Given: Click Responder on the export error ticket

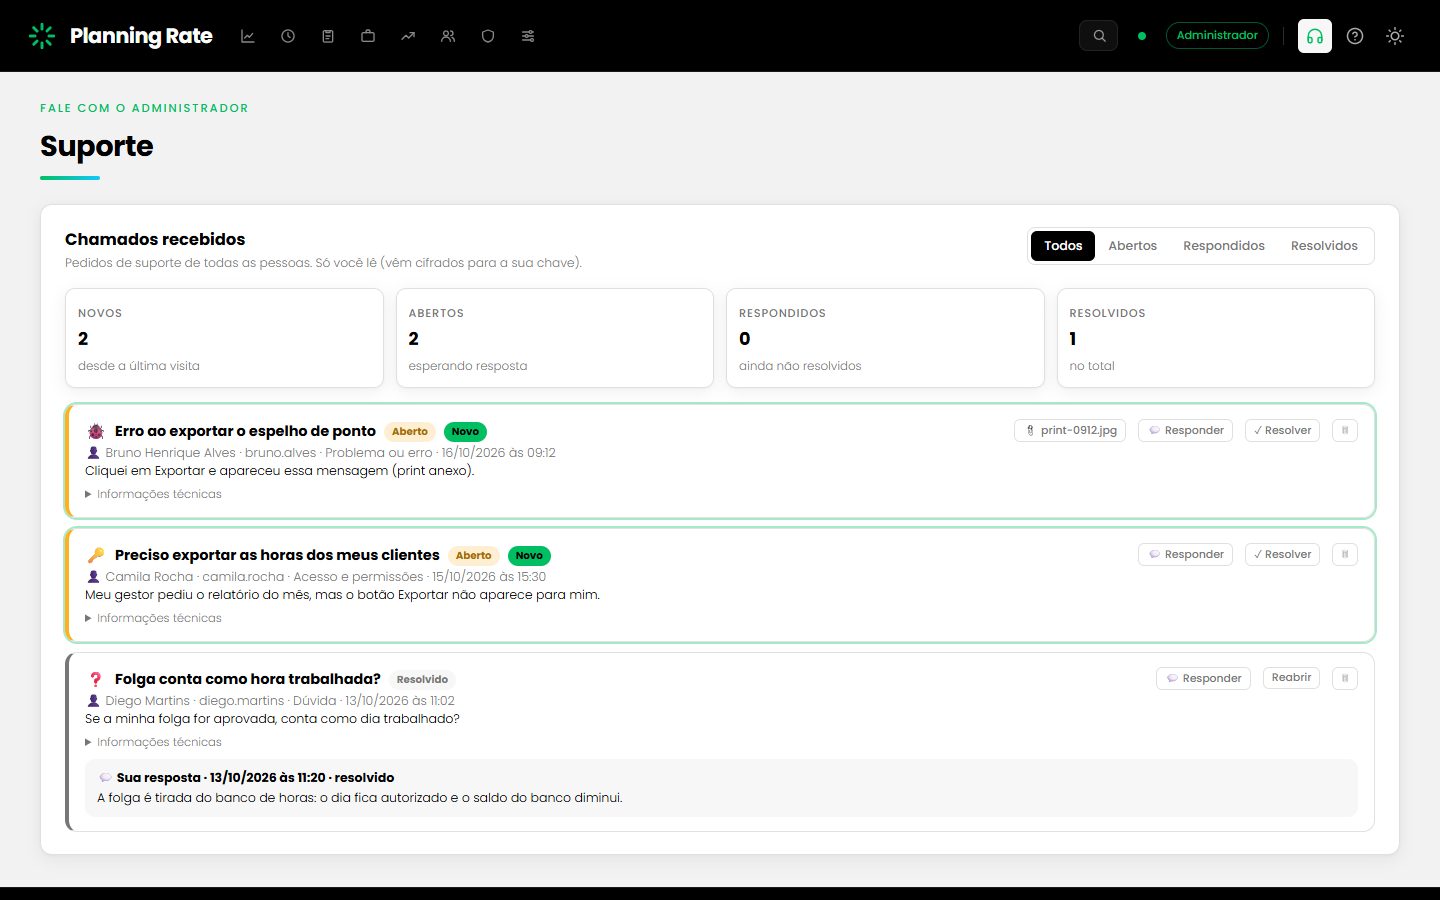Looking at the screenshot, I should click(1185, 431).
